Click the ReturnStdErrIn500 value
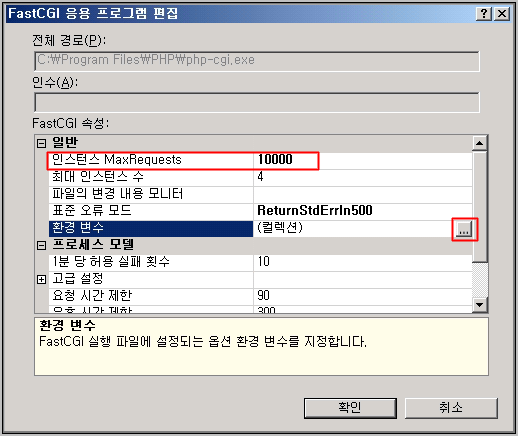The image size is (518, 436). click(x=315, y=210)
